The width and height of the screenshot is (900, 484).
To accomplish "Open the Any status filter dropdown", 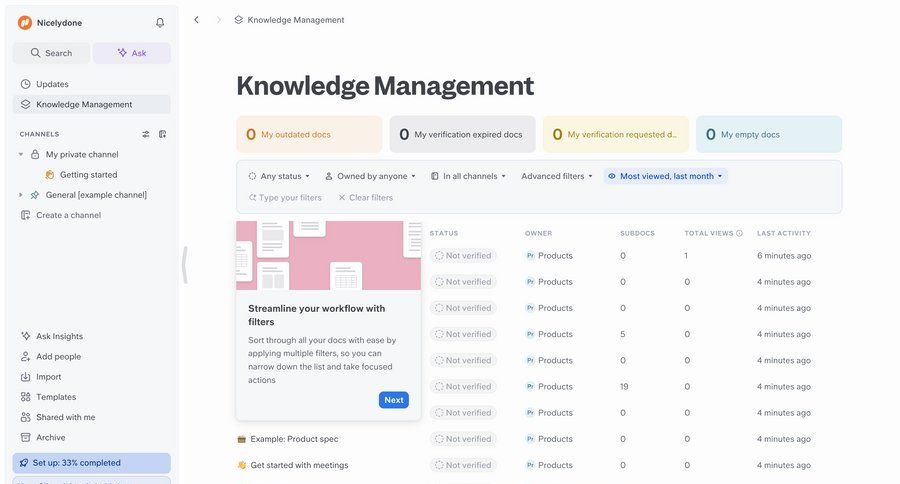I will tap(279, 176).
